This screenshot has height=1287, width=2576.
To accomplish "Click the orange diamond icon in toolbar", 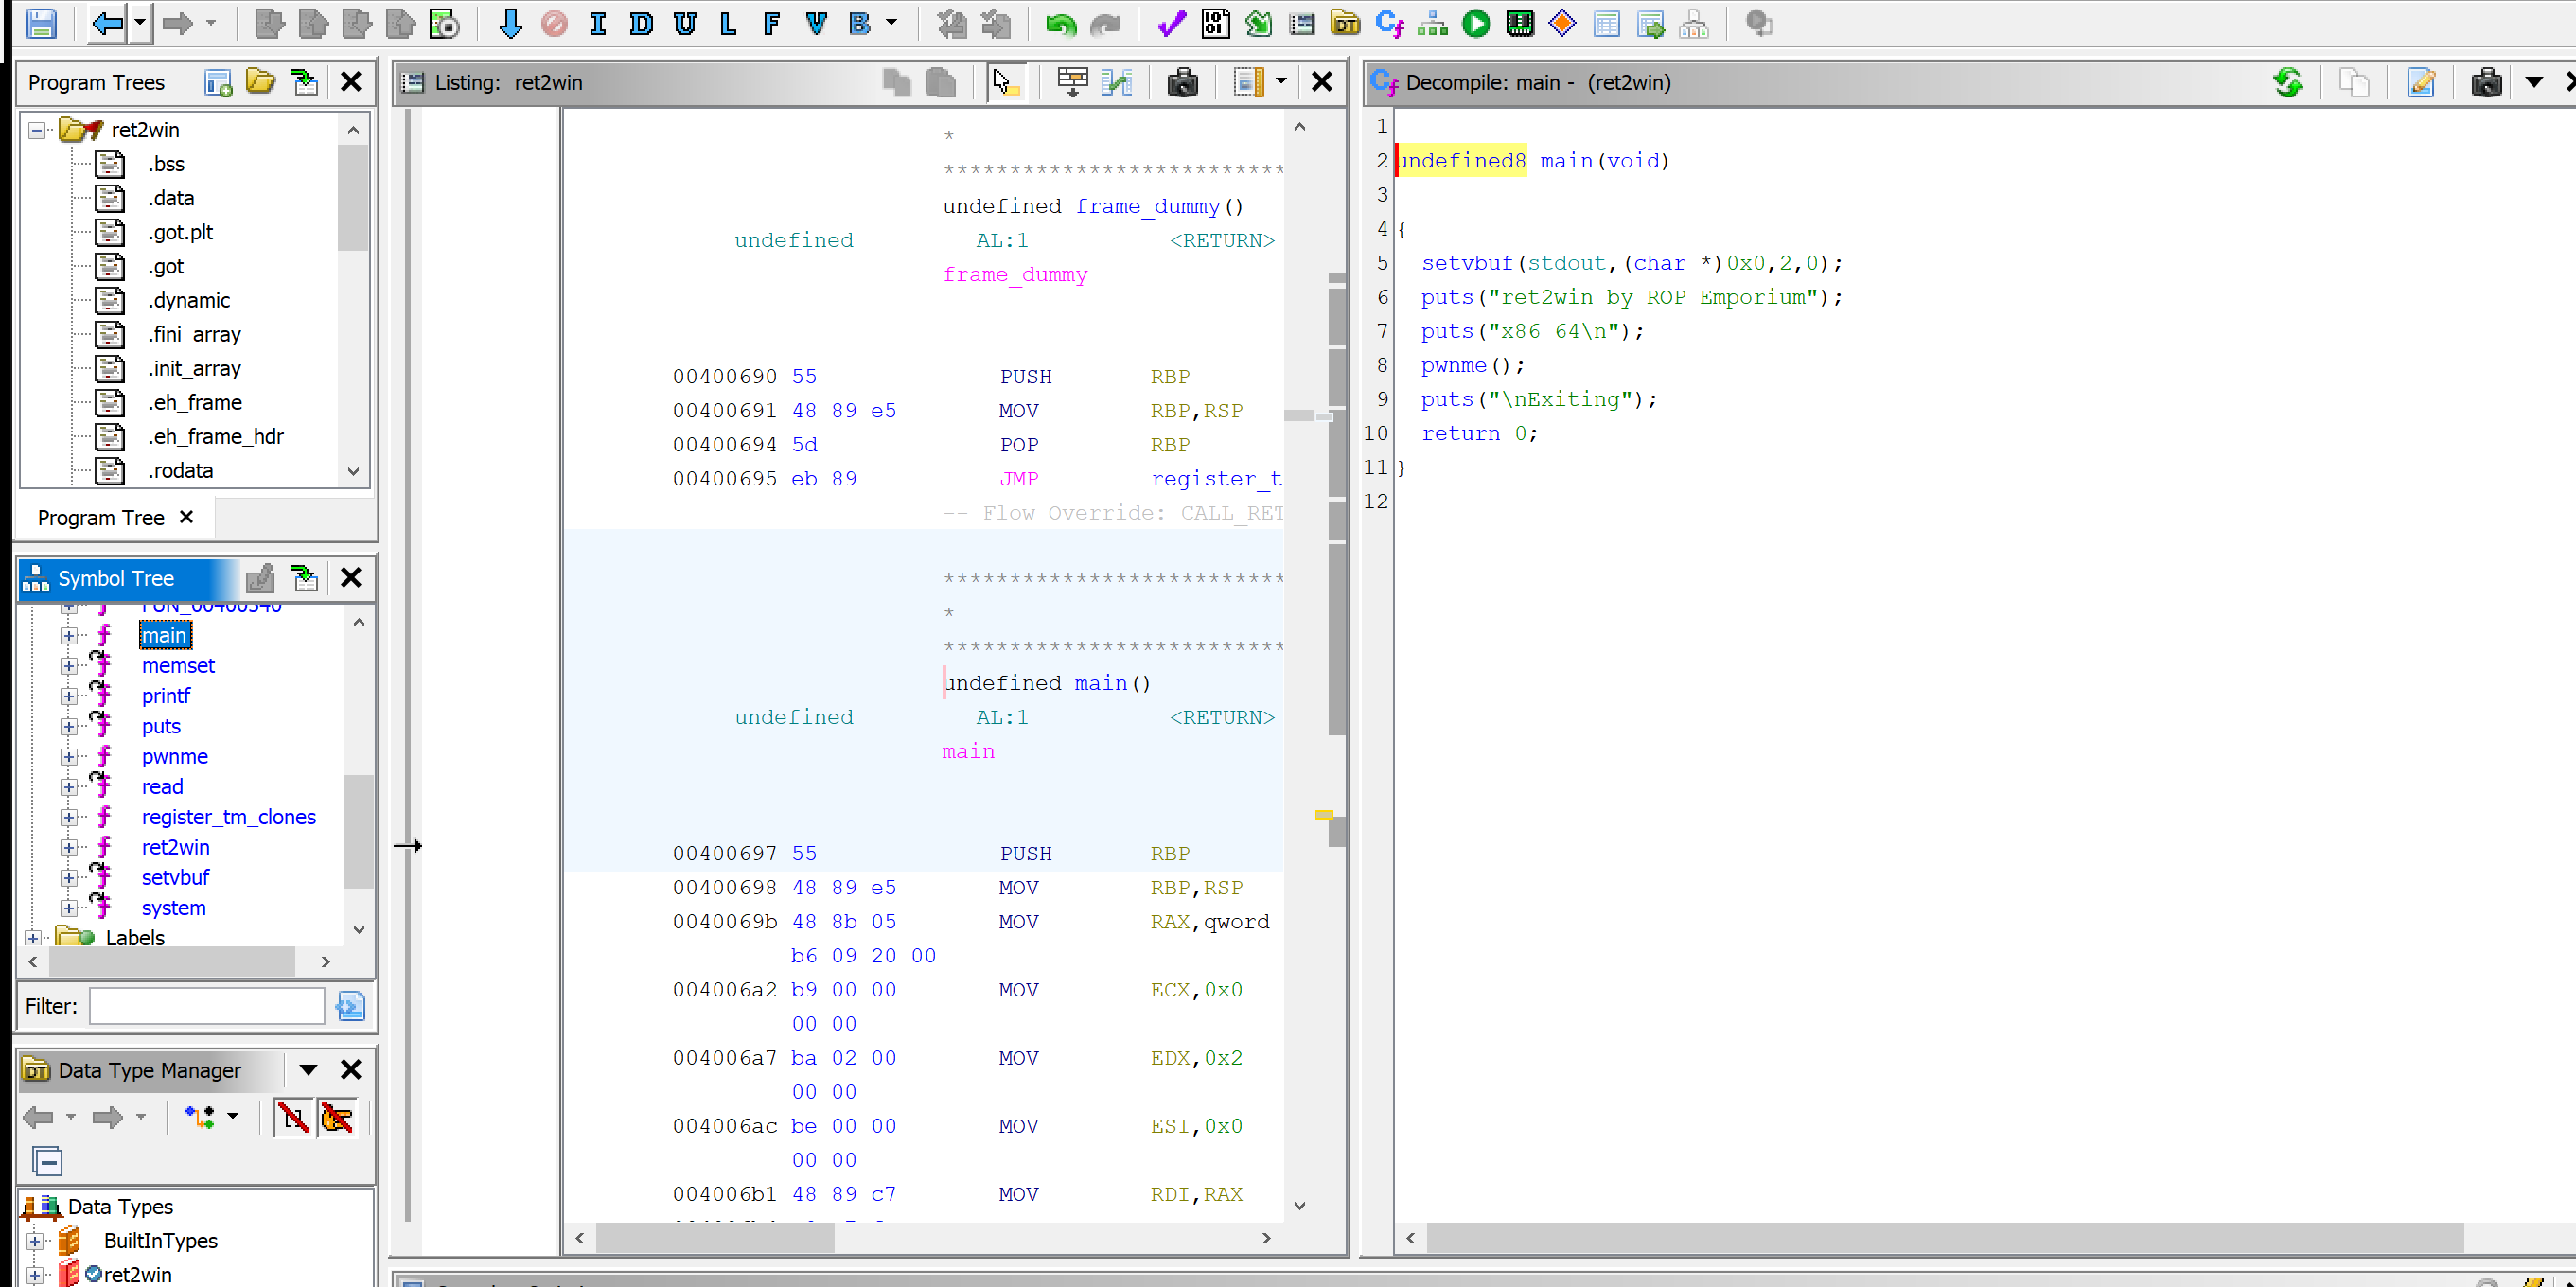I will 1563,23.
